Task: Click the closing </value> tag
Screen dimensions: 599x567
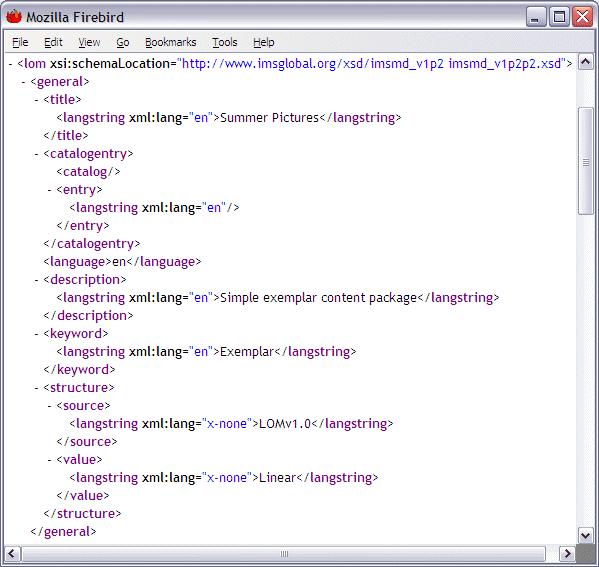Action: click(83, 496)
